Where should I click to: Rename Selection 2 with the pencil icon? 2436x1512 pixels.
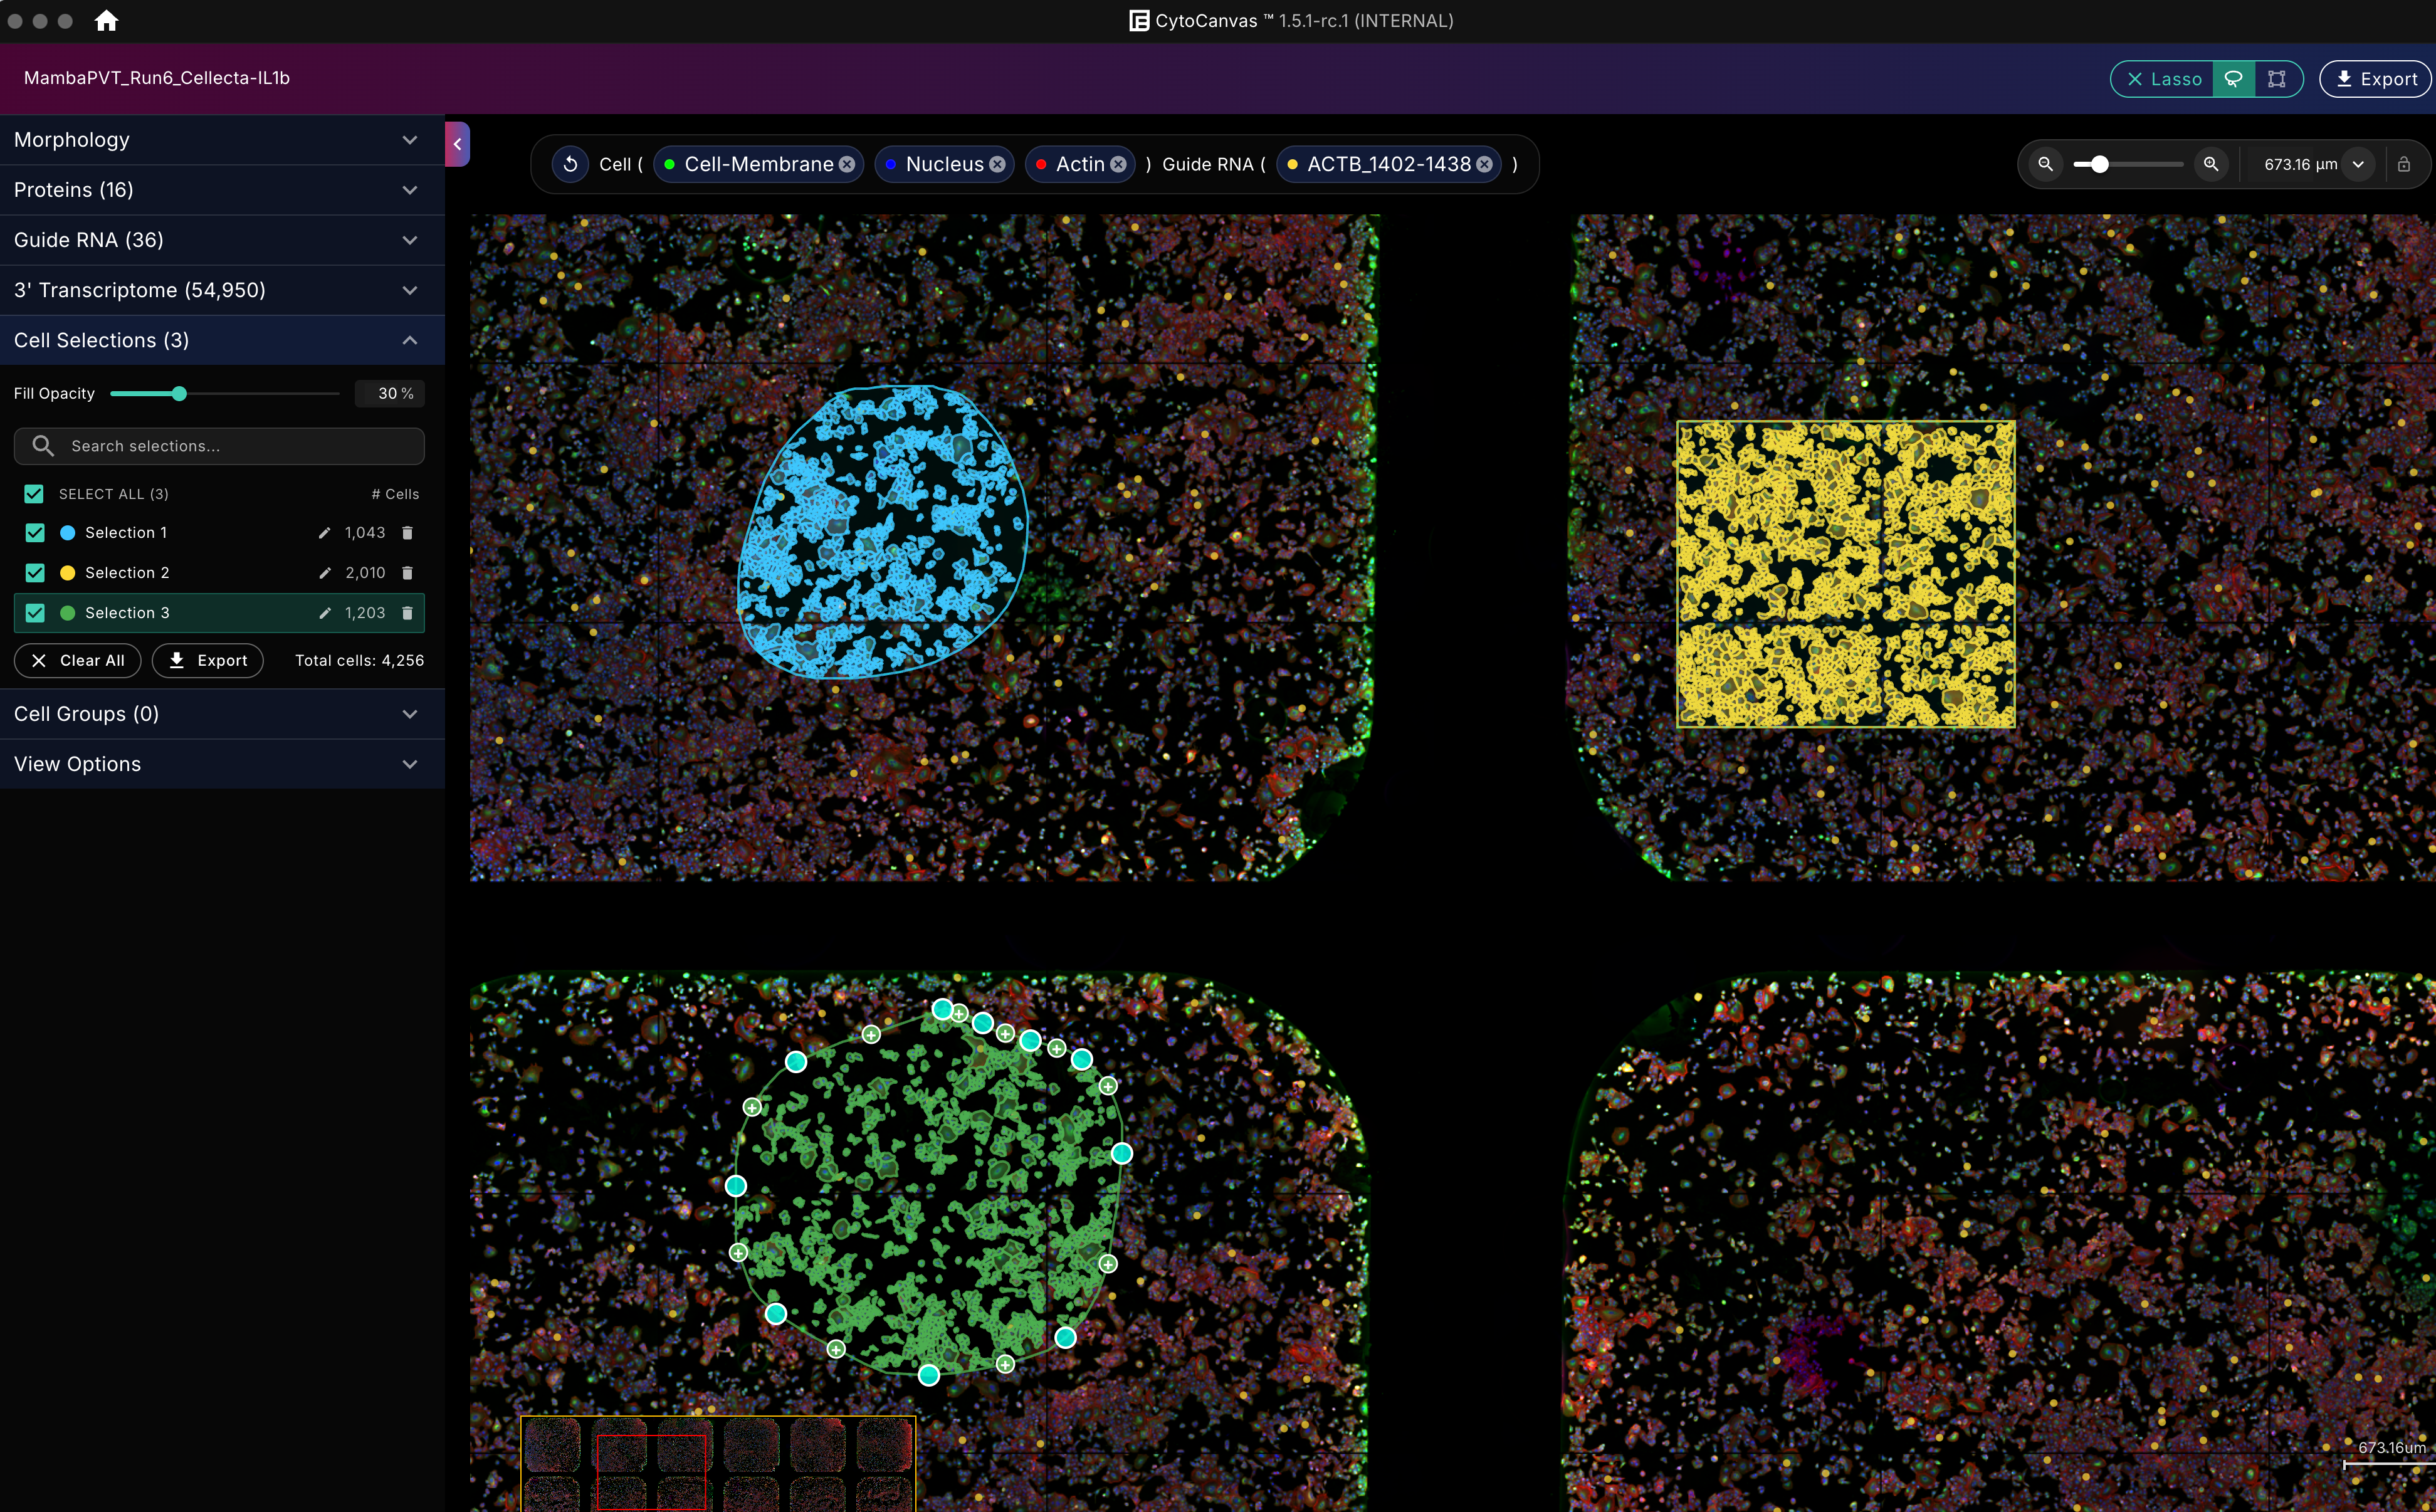324,573
